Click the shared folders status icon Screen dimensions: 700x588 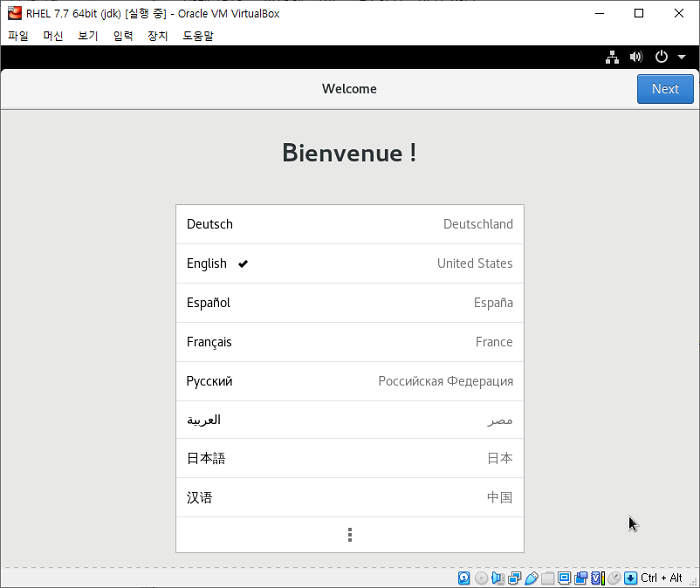pyautogui.click(x=548, y=578)
